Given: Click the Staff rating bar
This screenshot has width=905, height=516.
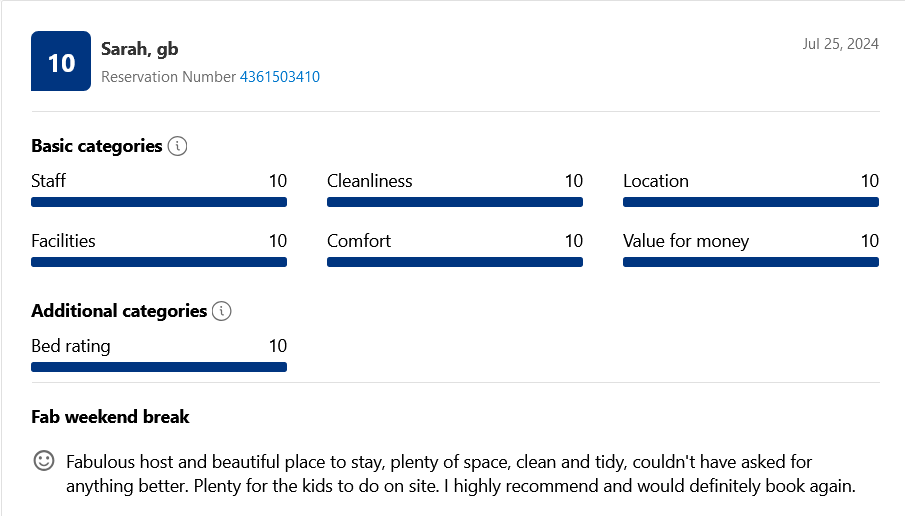Looking at the screenshot, I should 159,202.
